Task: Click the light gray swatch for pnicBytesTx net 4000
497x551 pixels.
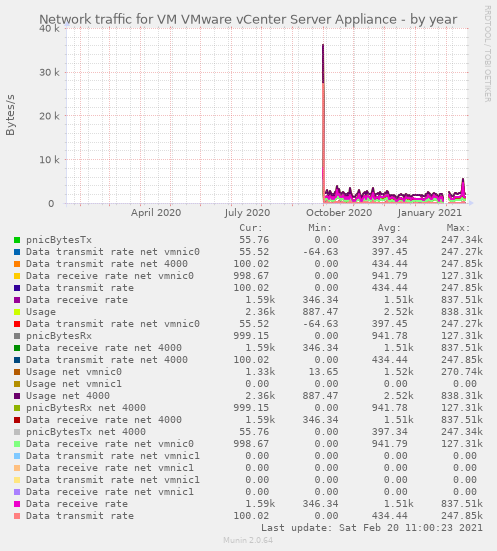Action: pyautogui.click(x=17, y=432)
